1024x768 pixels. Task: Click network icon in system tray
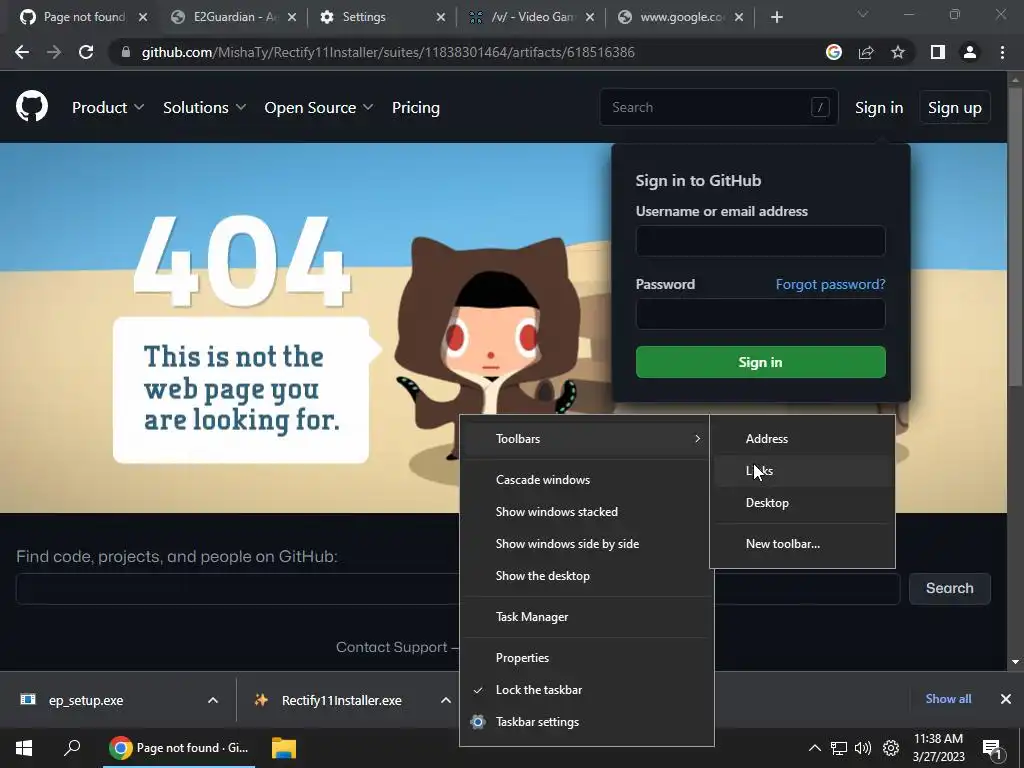point(839,748)
